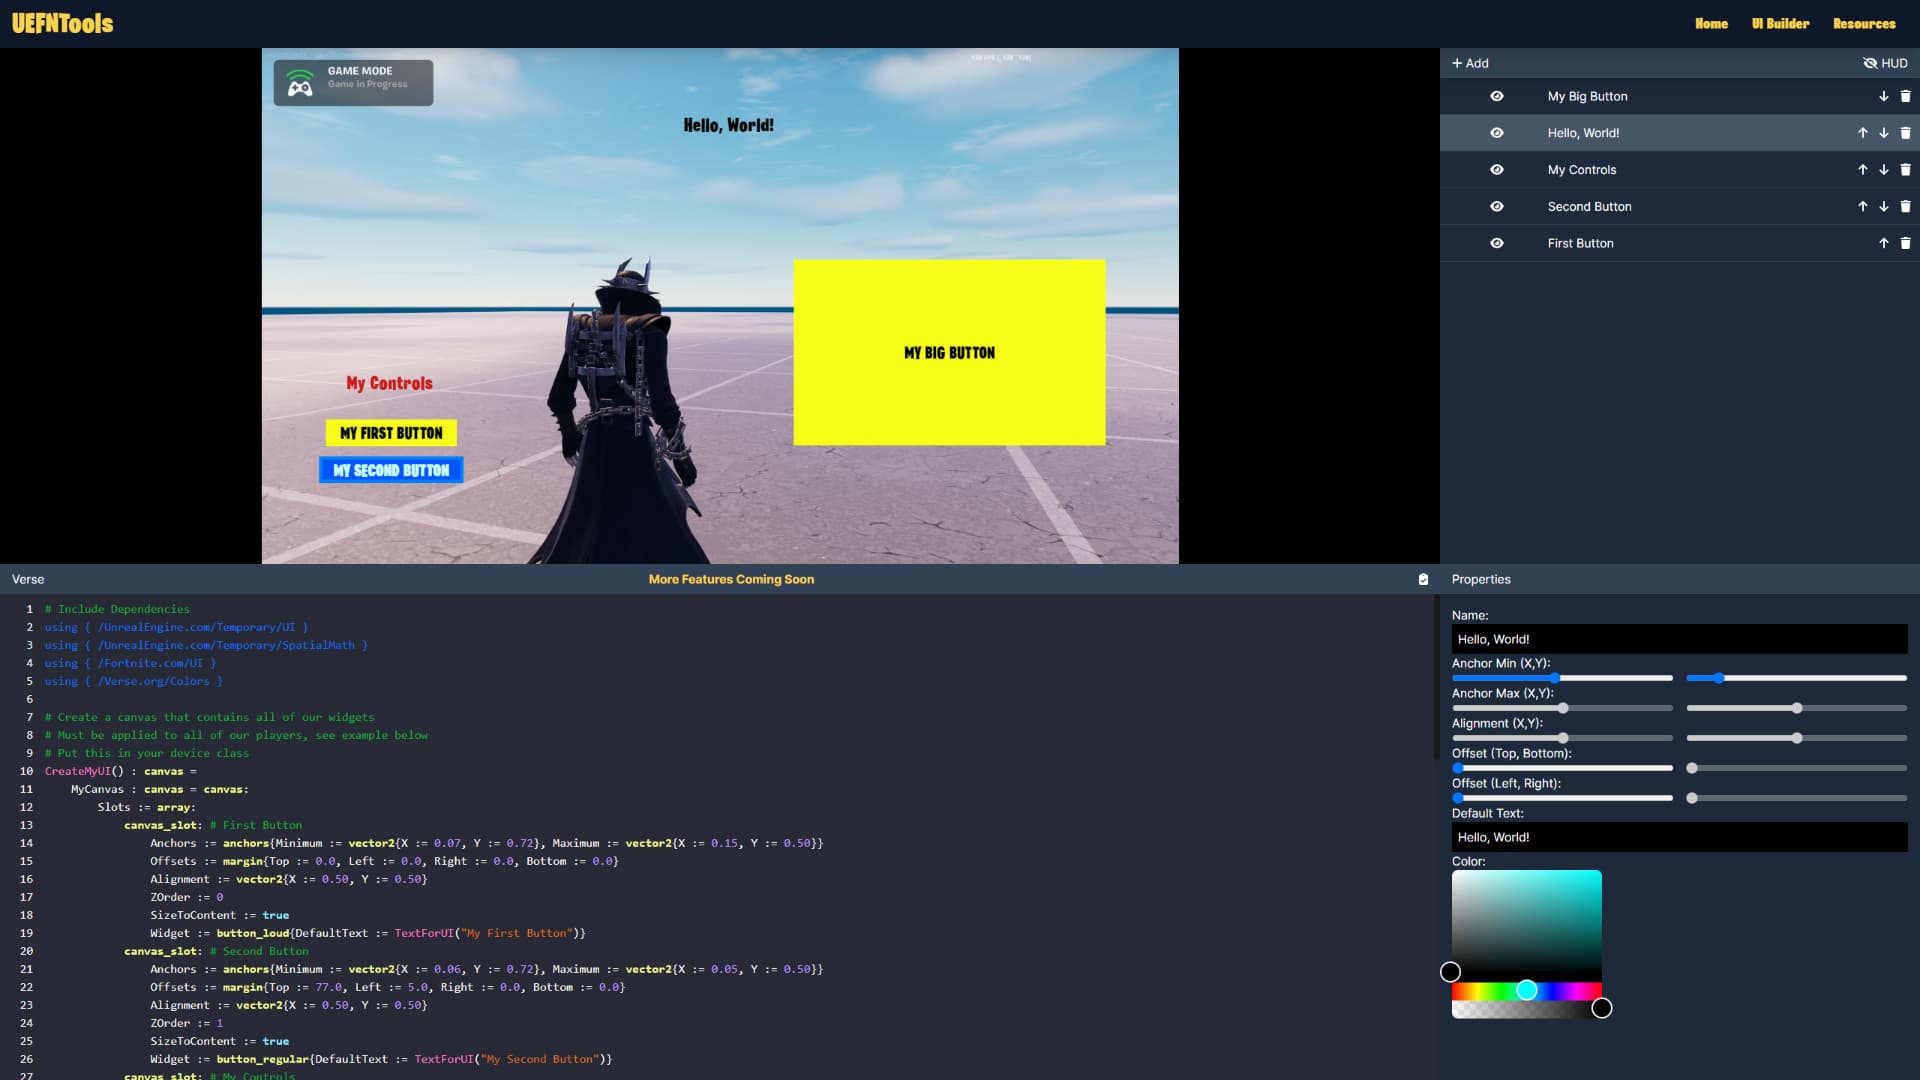Image resolution: width=1920 pixels, height=1080 pixels.
Task: Click the Default Text input field
Action: click(x=1678, y=837)
